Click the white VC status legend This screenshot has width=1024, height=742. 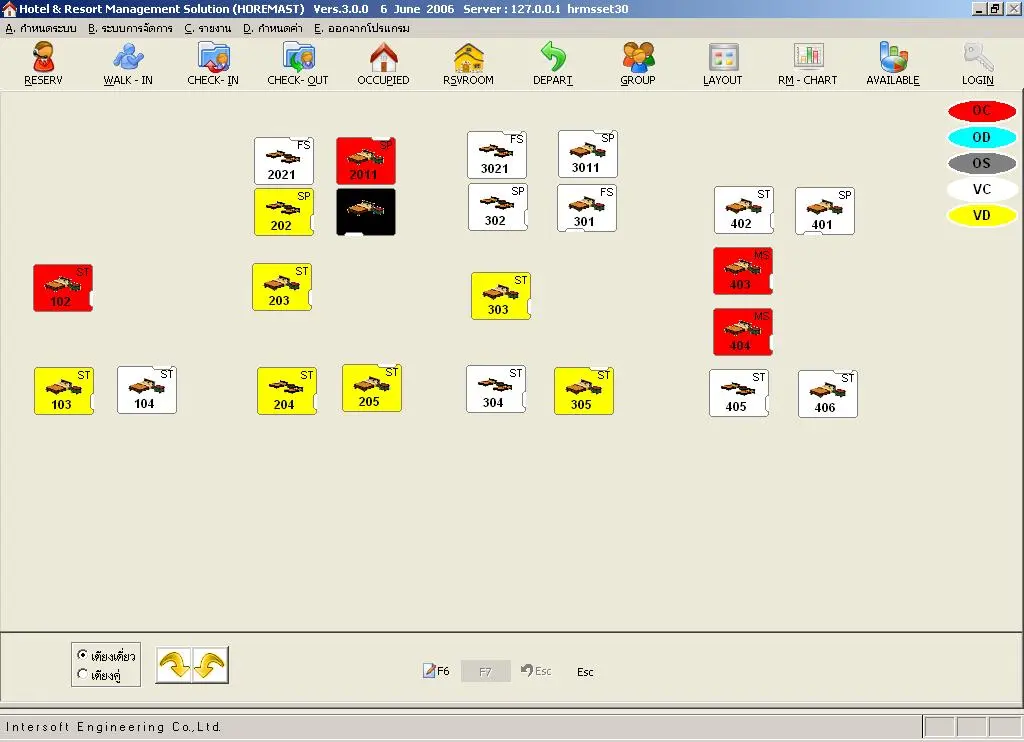pos(982,189)
